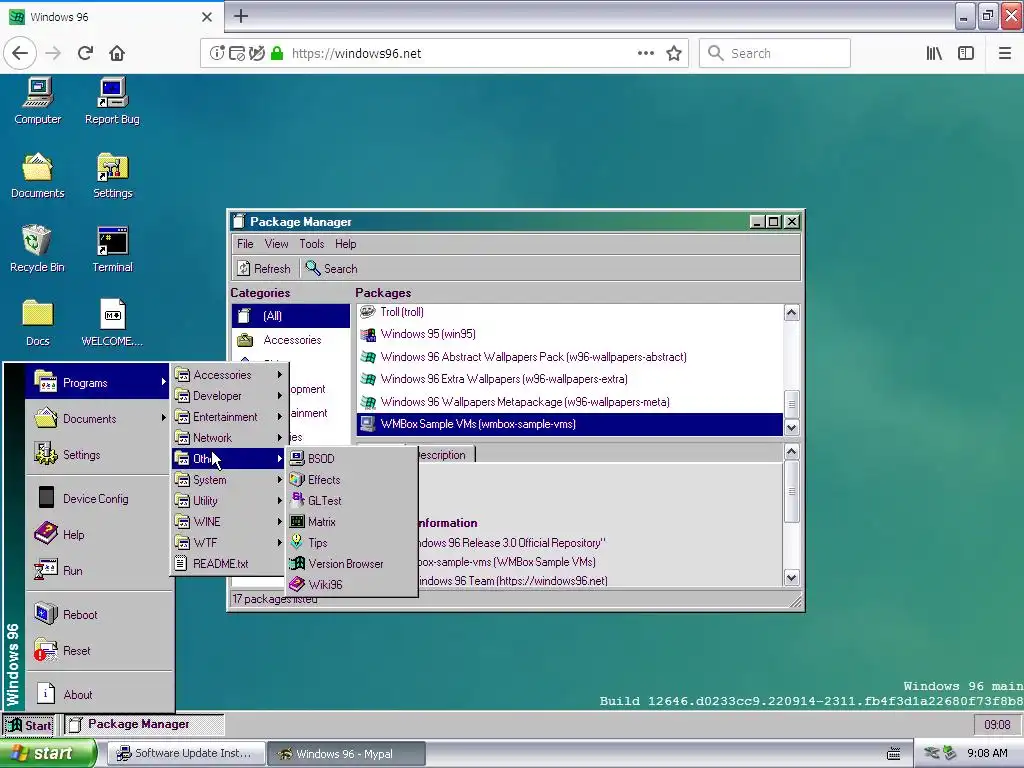This screenshot has height=768, width=1024.
Task: Launch GLTest from the Other submenu
Action: pyautogui.click(x=352, y=500)
